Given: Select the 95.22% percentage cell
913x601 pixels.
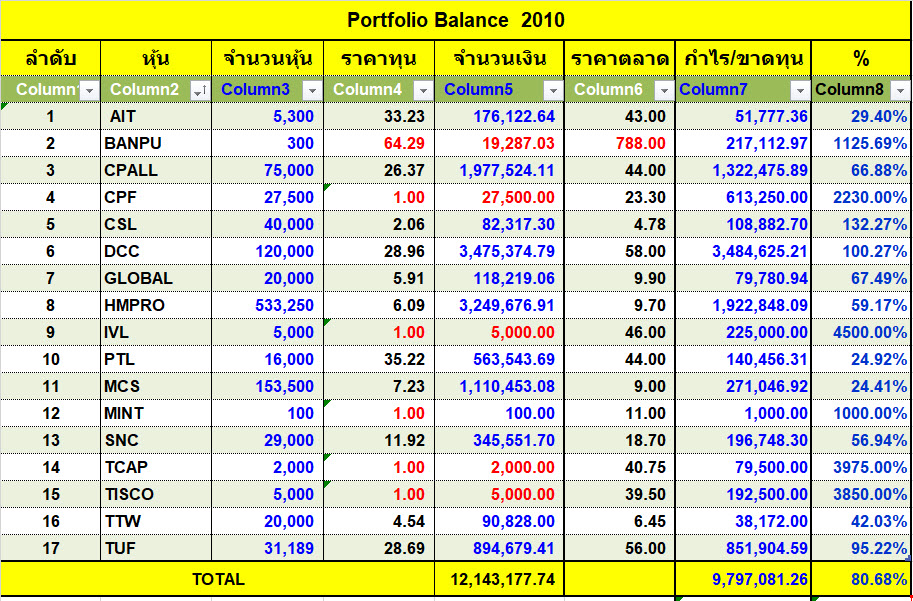Looking at the screenshot, I should tap(861, 548).
